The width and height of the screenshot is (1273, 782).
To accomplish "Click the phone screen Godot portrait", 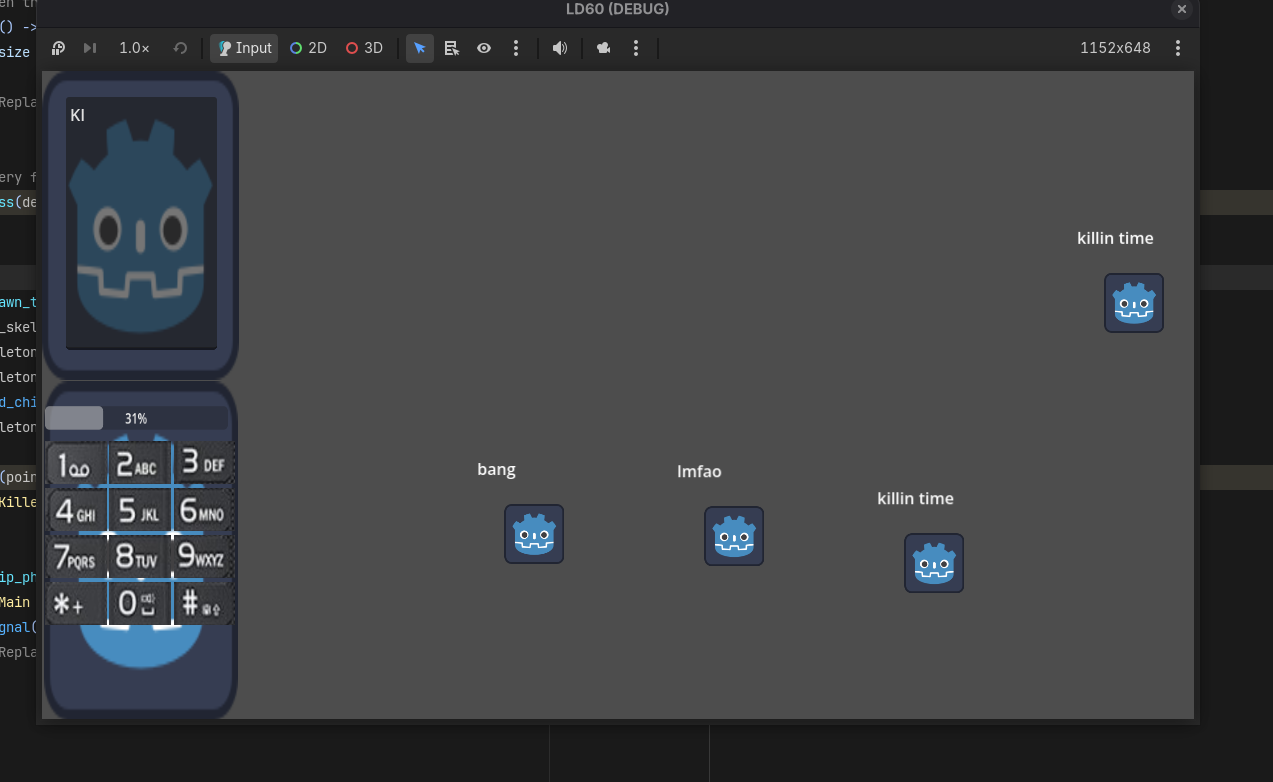I will click(x=141, y=228).
